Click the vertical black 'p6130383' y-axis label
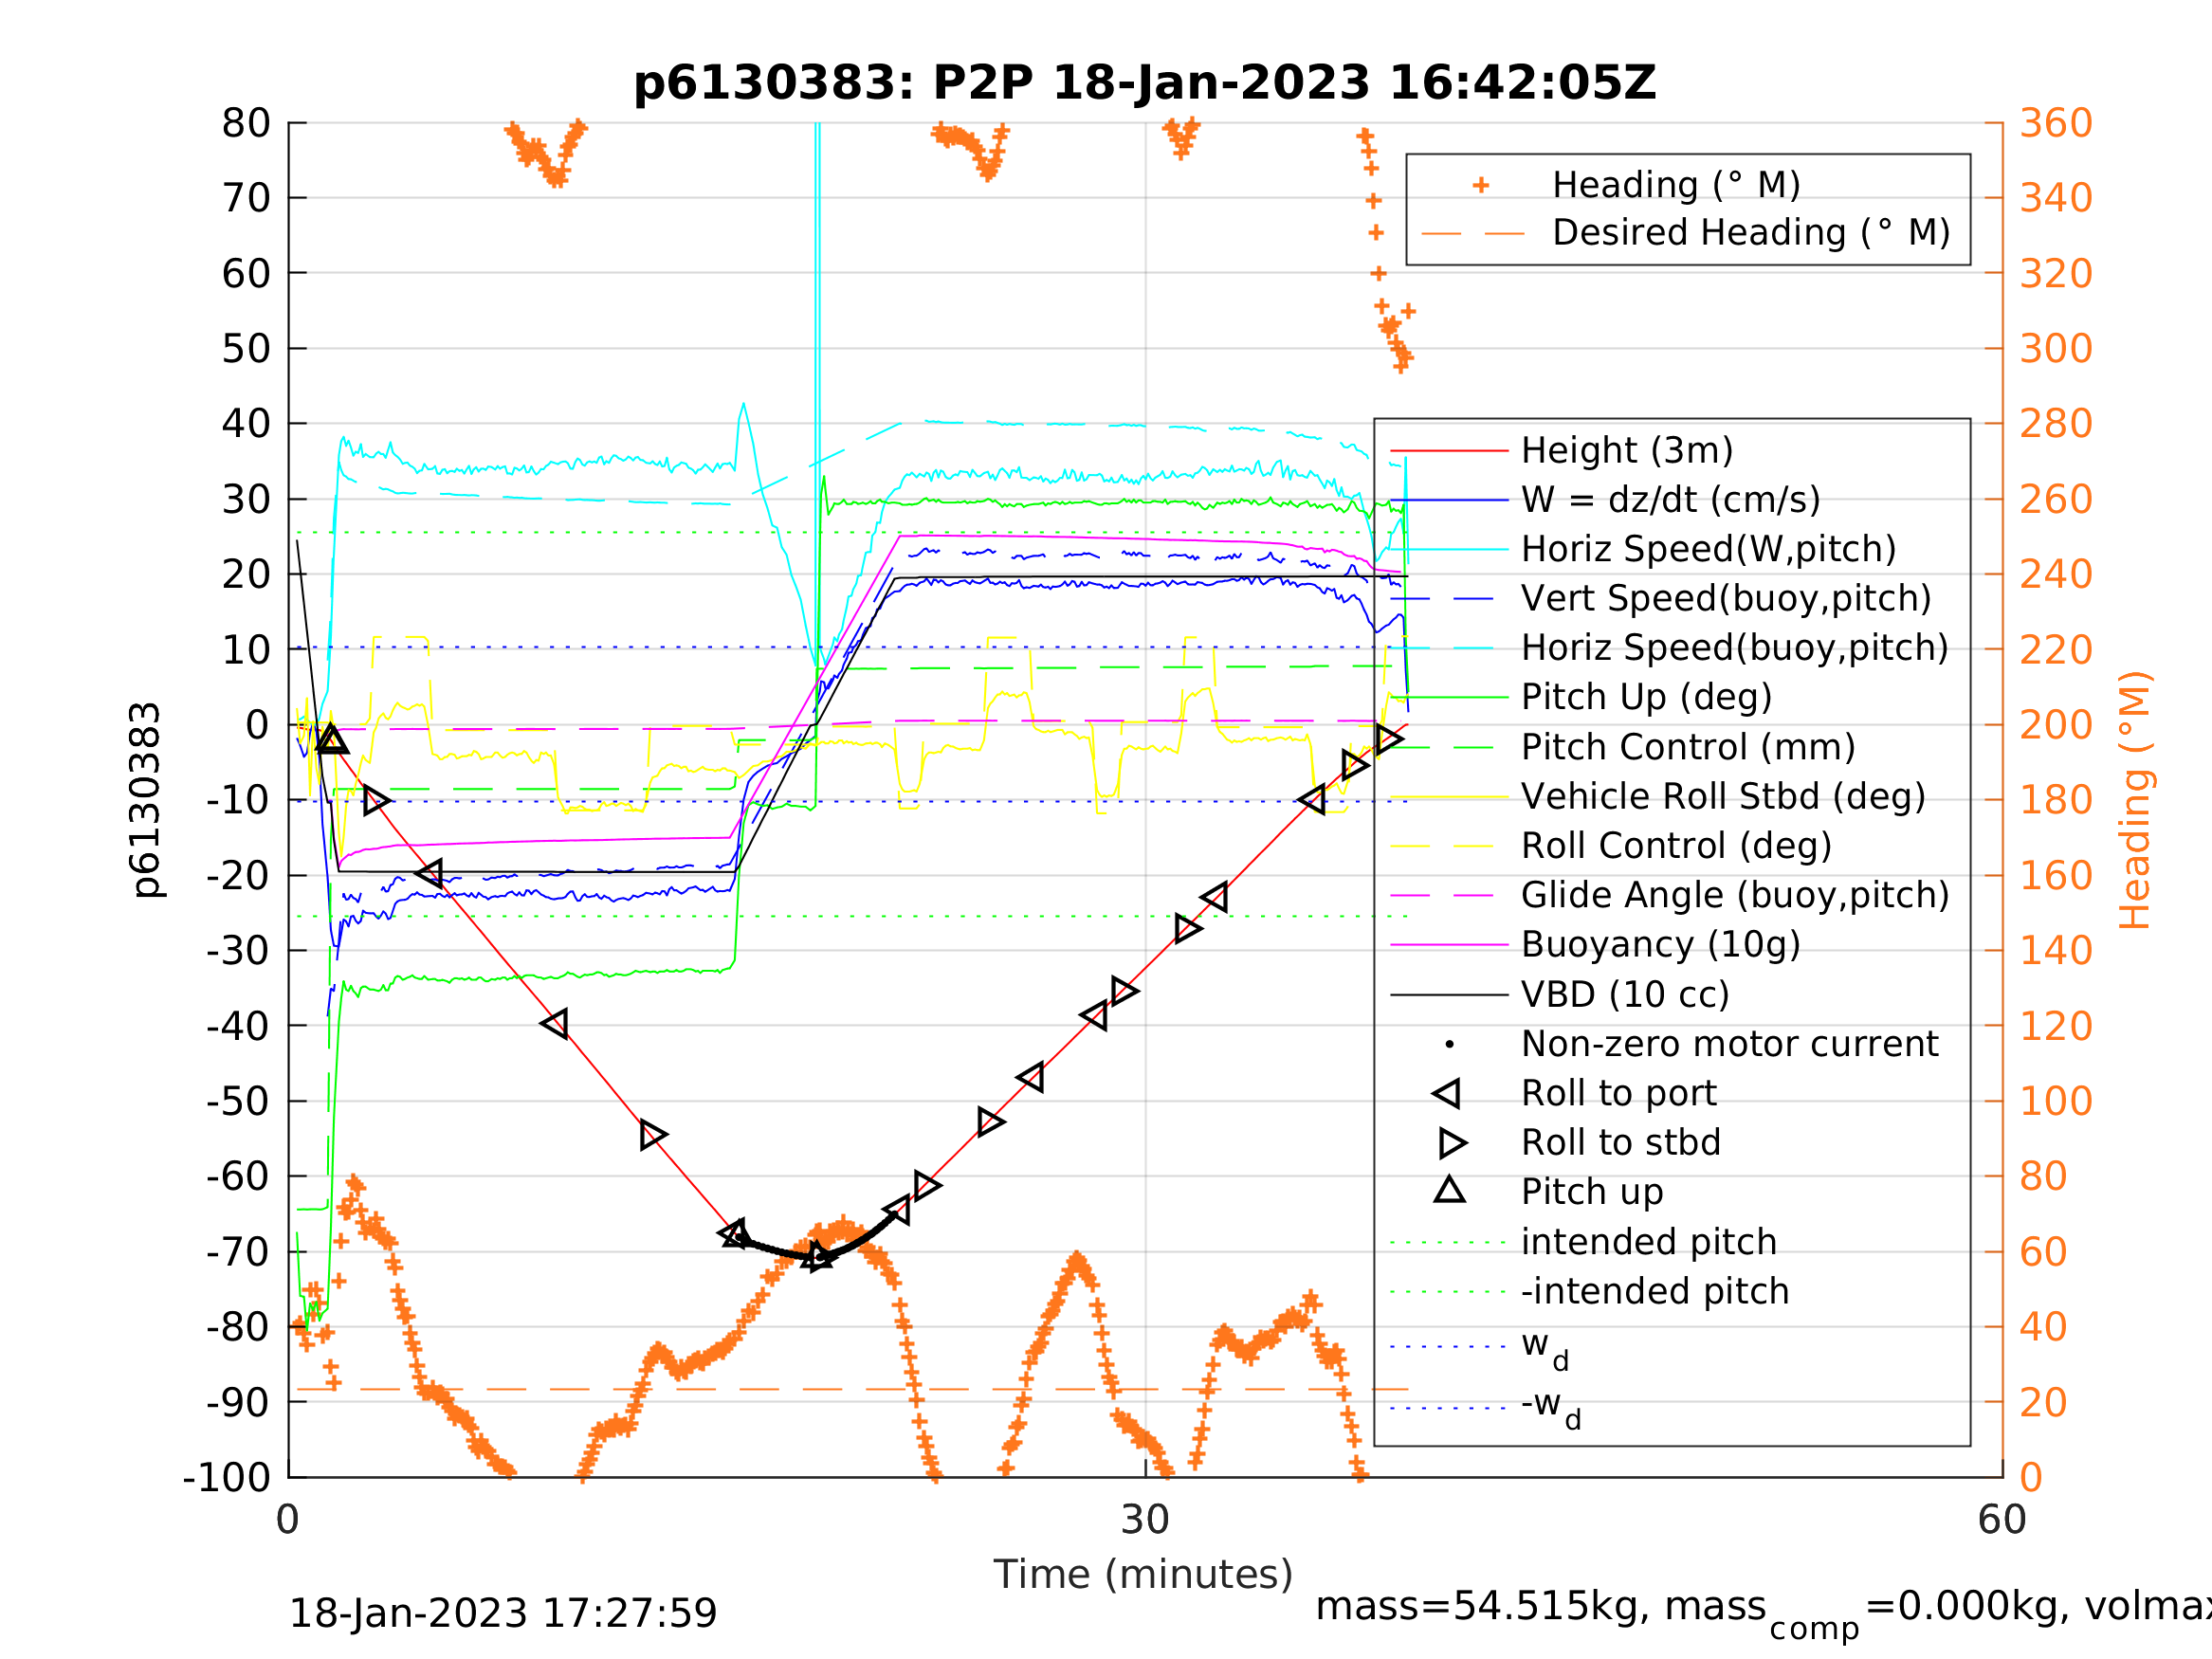This screenshot has height=1659, width=2212. pos(146,800)
